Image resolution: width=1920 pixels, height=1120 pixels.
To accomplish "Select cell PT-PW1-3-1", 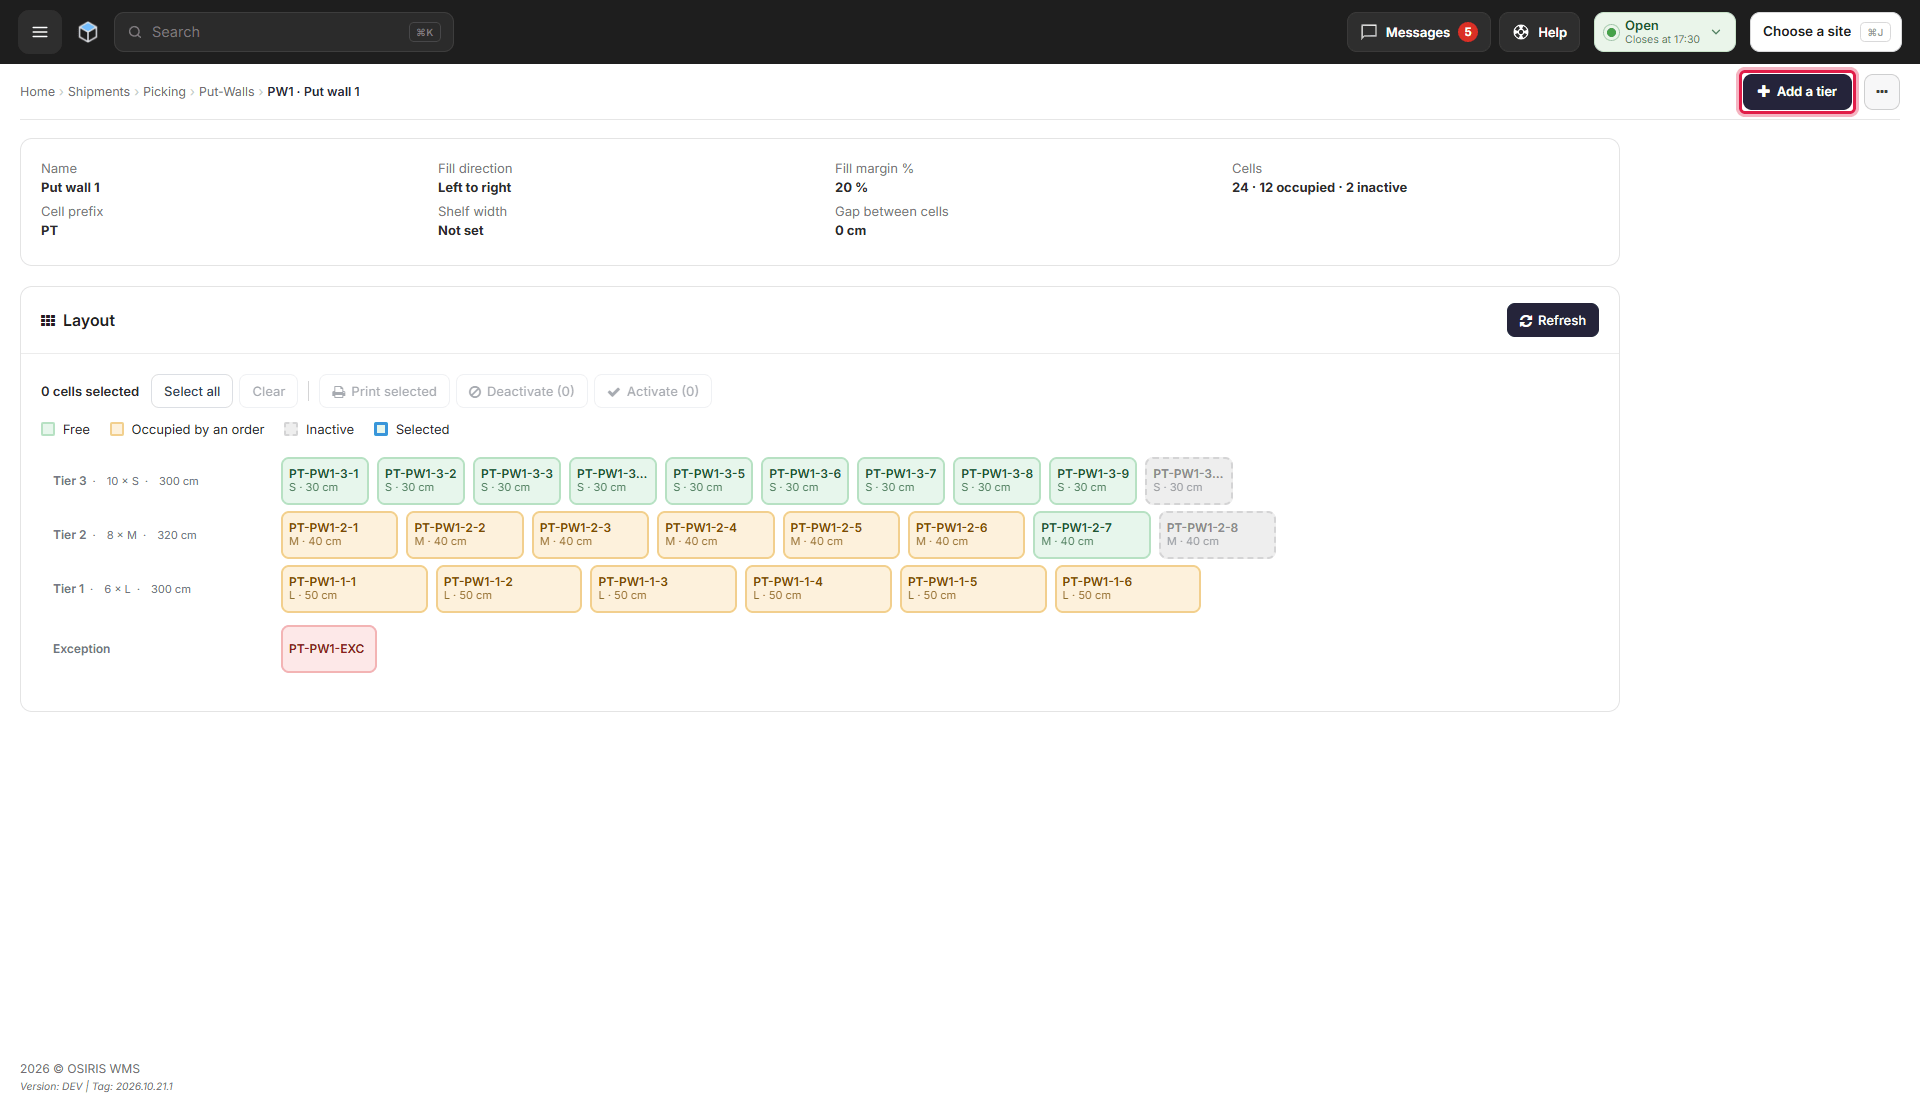I will [x=325, y=481].
